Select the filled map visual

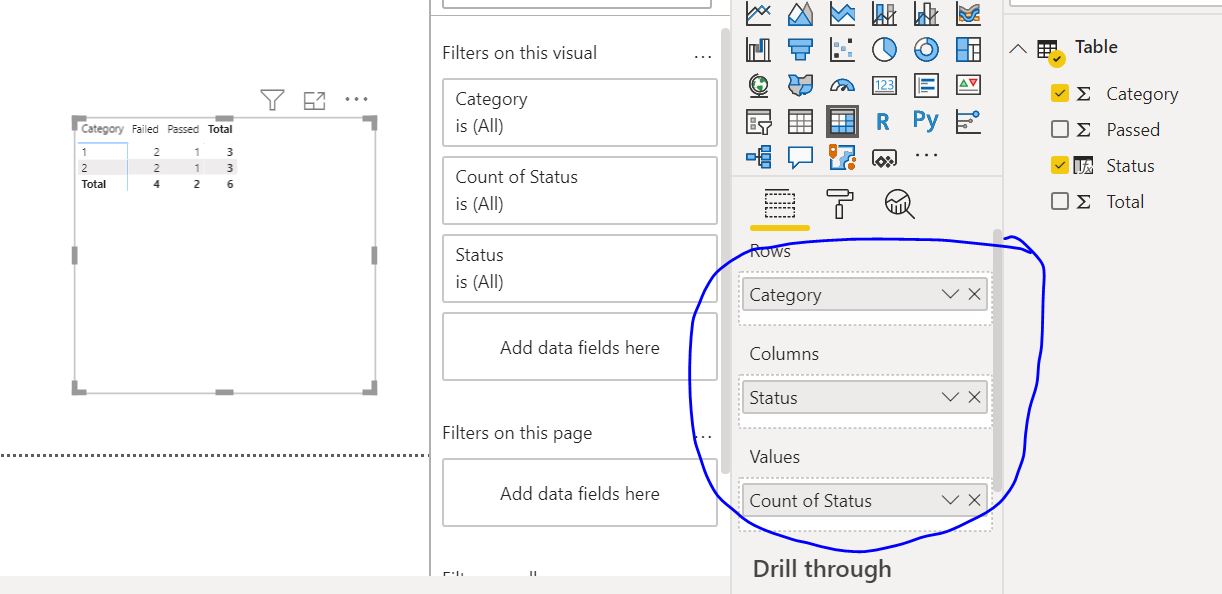pos(800,85)
